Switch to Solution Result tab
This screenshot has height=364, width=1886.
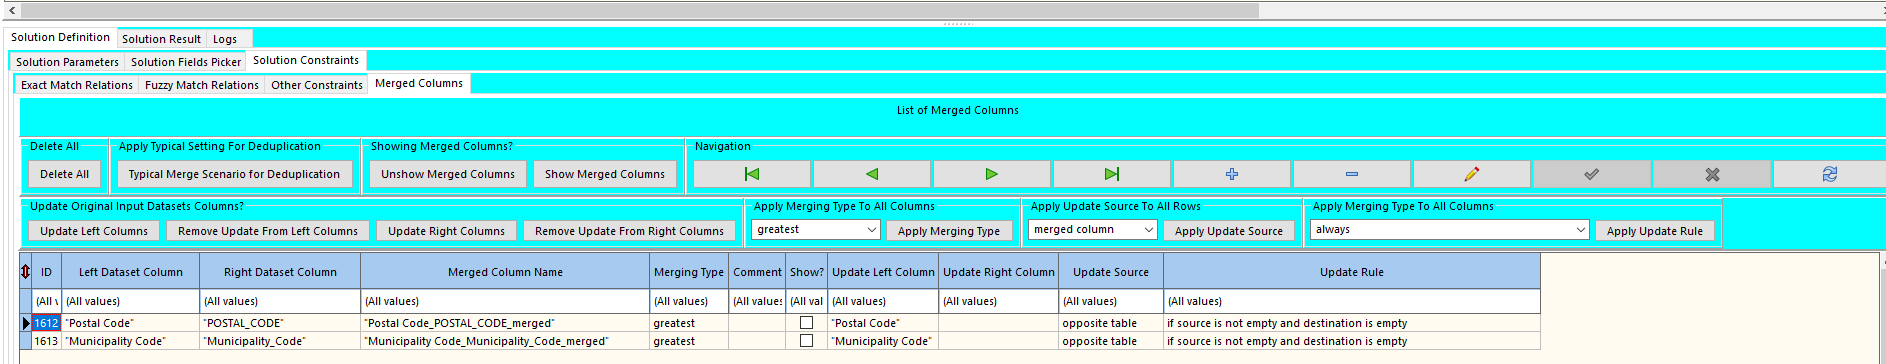pyautogui.click(x=161, y=39)
